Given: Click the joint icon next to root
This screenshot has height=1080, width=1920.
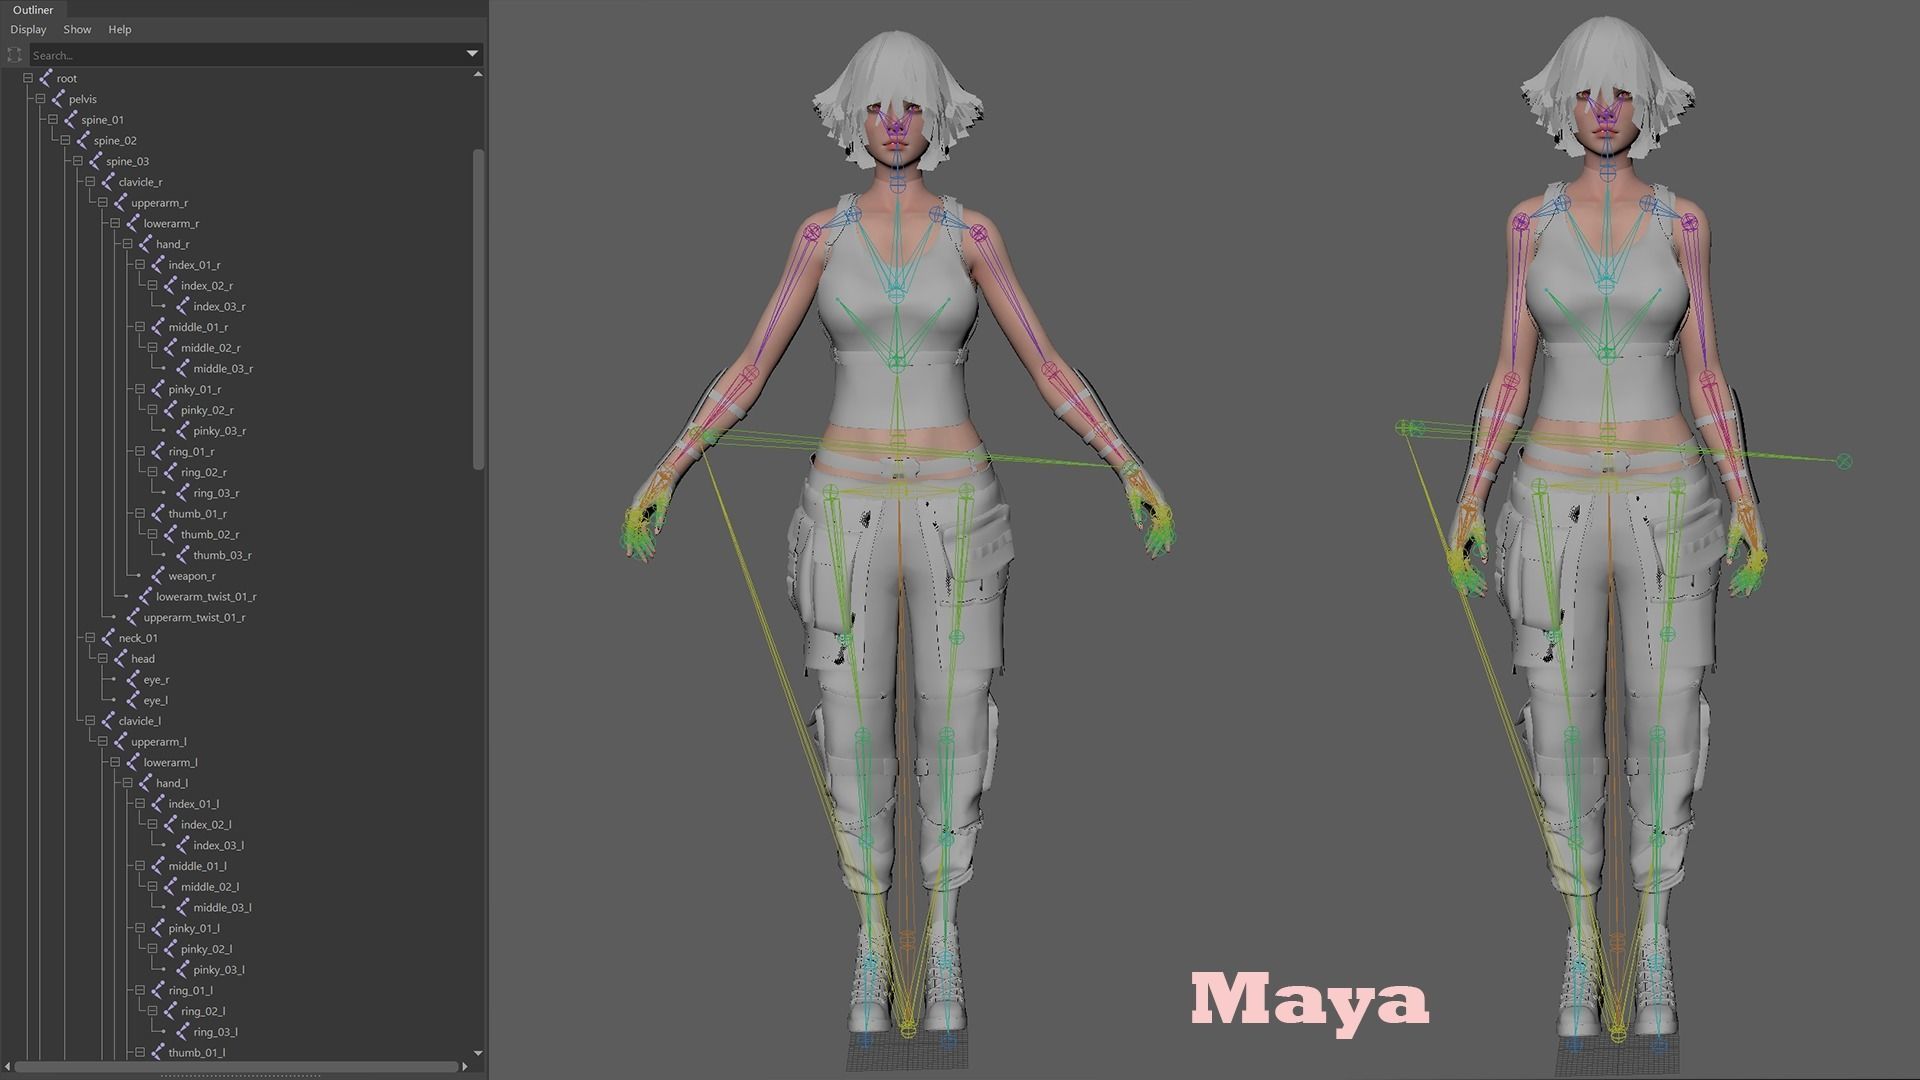Looking at the screenshot, I should (46, 78).
